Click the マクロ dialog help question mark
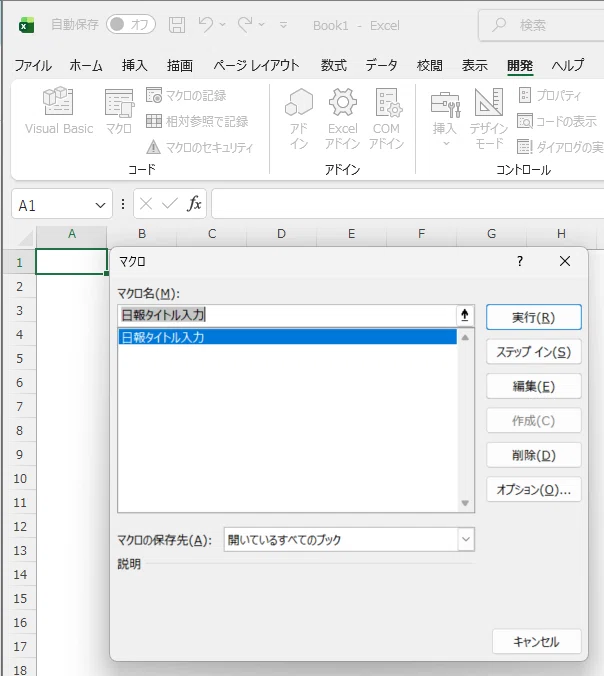 [520, 261]
